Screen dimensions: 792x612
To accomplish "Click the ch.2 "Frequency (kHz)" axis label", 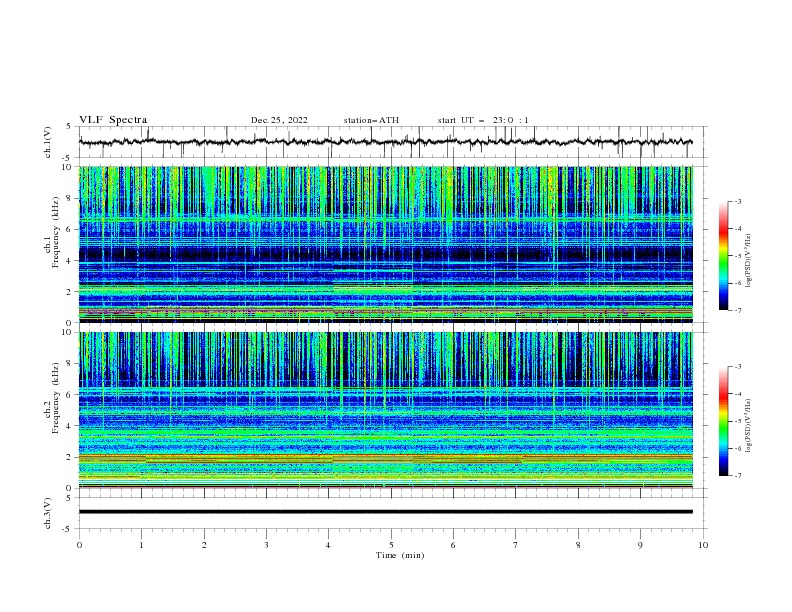I will [56, 397].
